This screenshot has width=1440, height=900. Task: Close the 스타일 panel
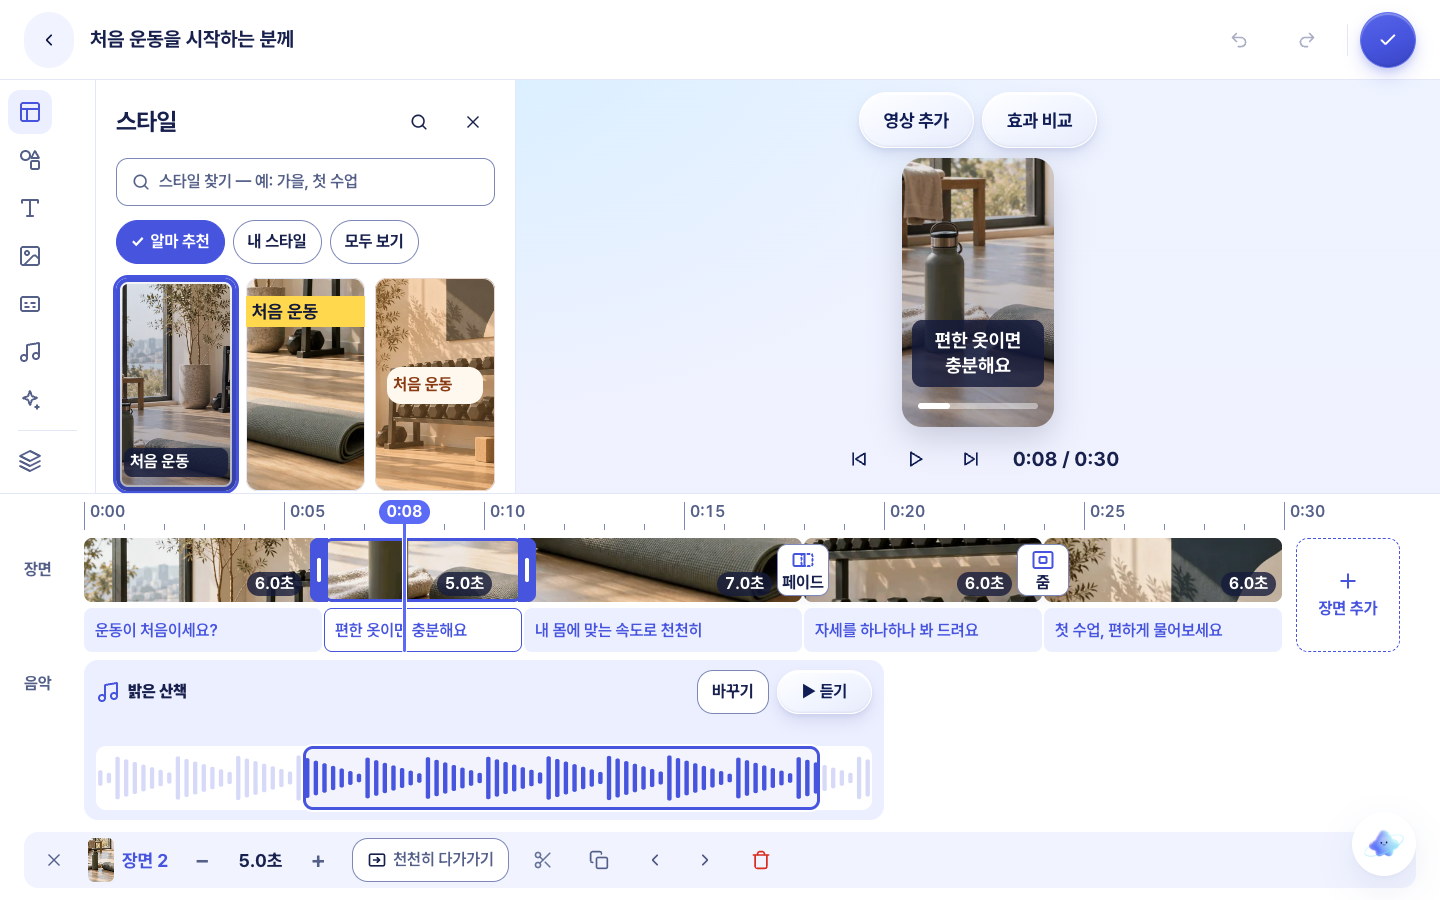click(473, 122)
